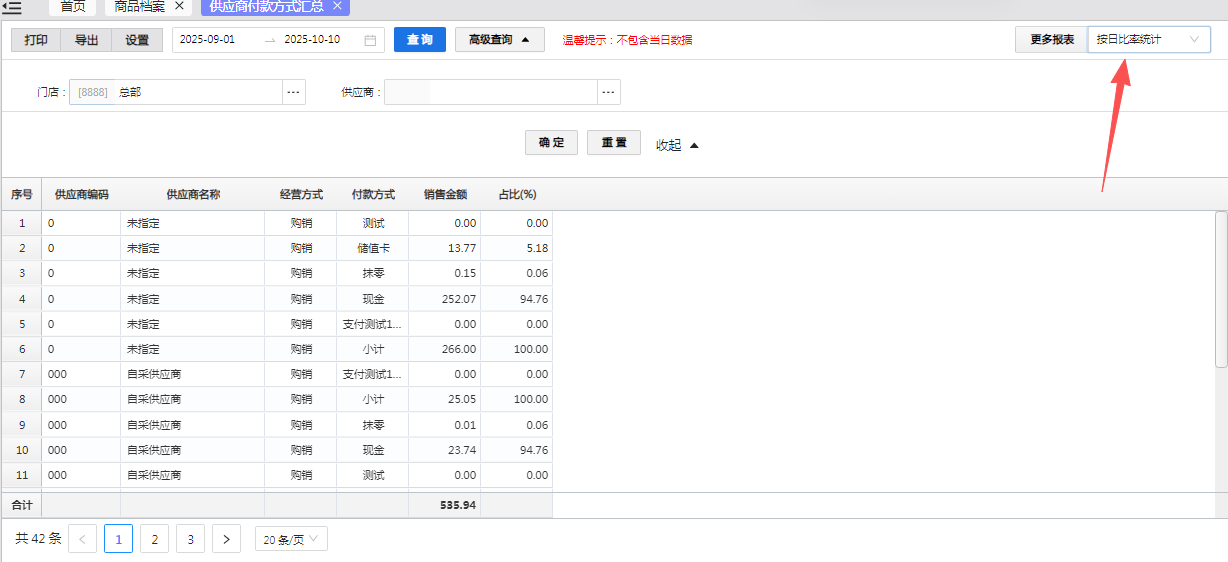The width and height of the screenshot is (1228, 562).
Task: Go to next page arrow
Action: [227, 539]
